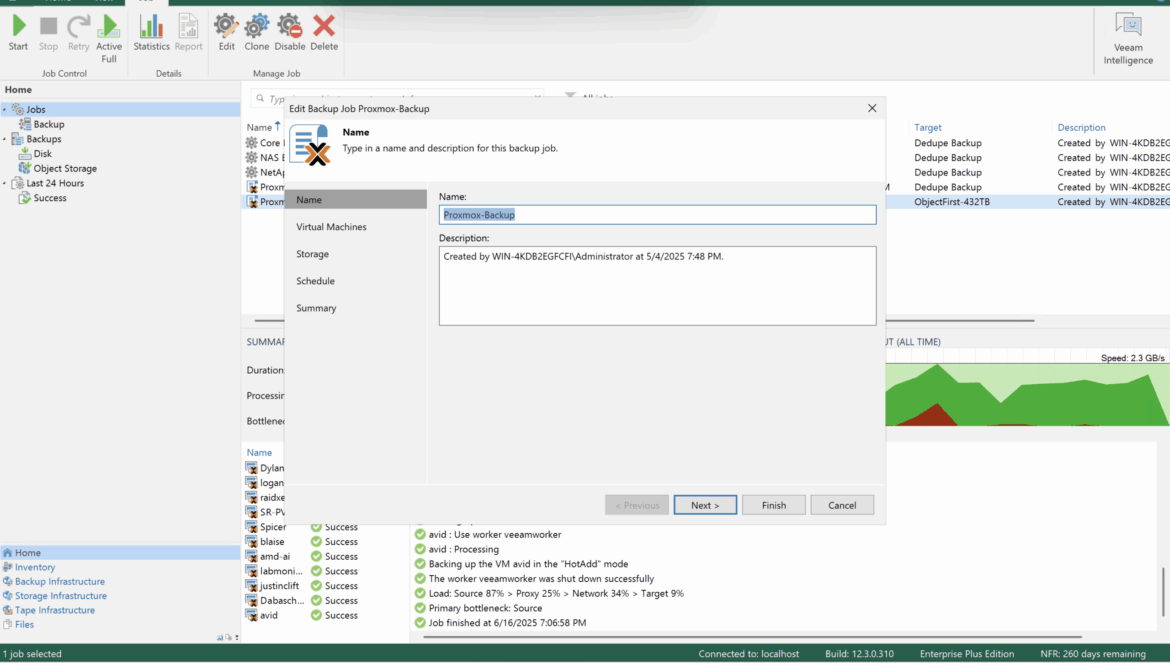Select Success under Last 24 Hours
Image resolution: width=1170 pixels, height=663 pixels.
tap(50, 198)
